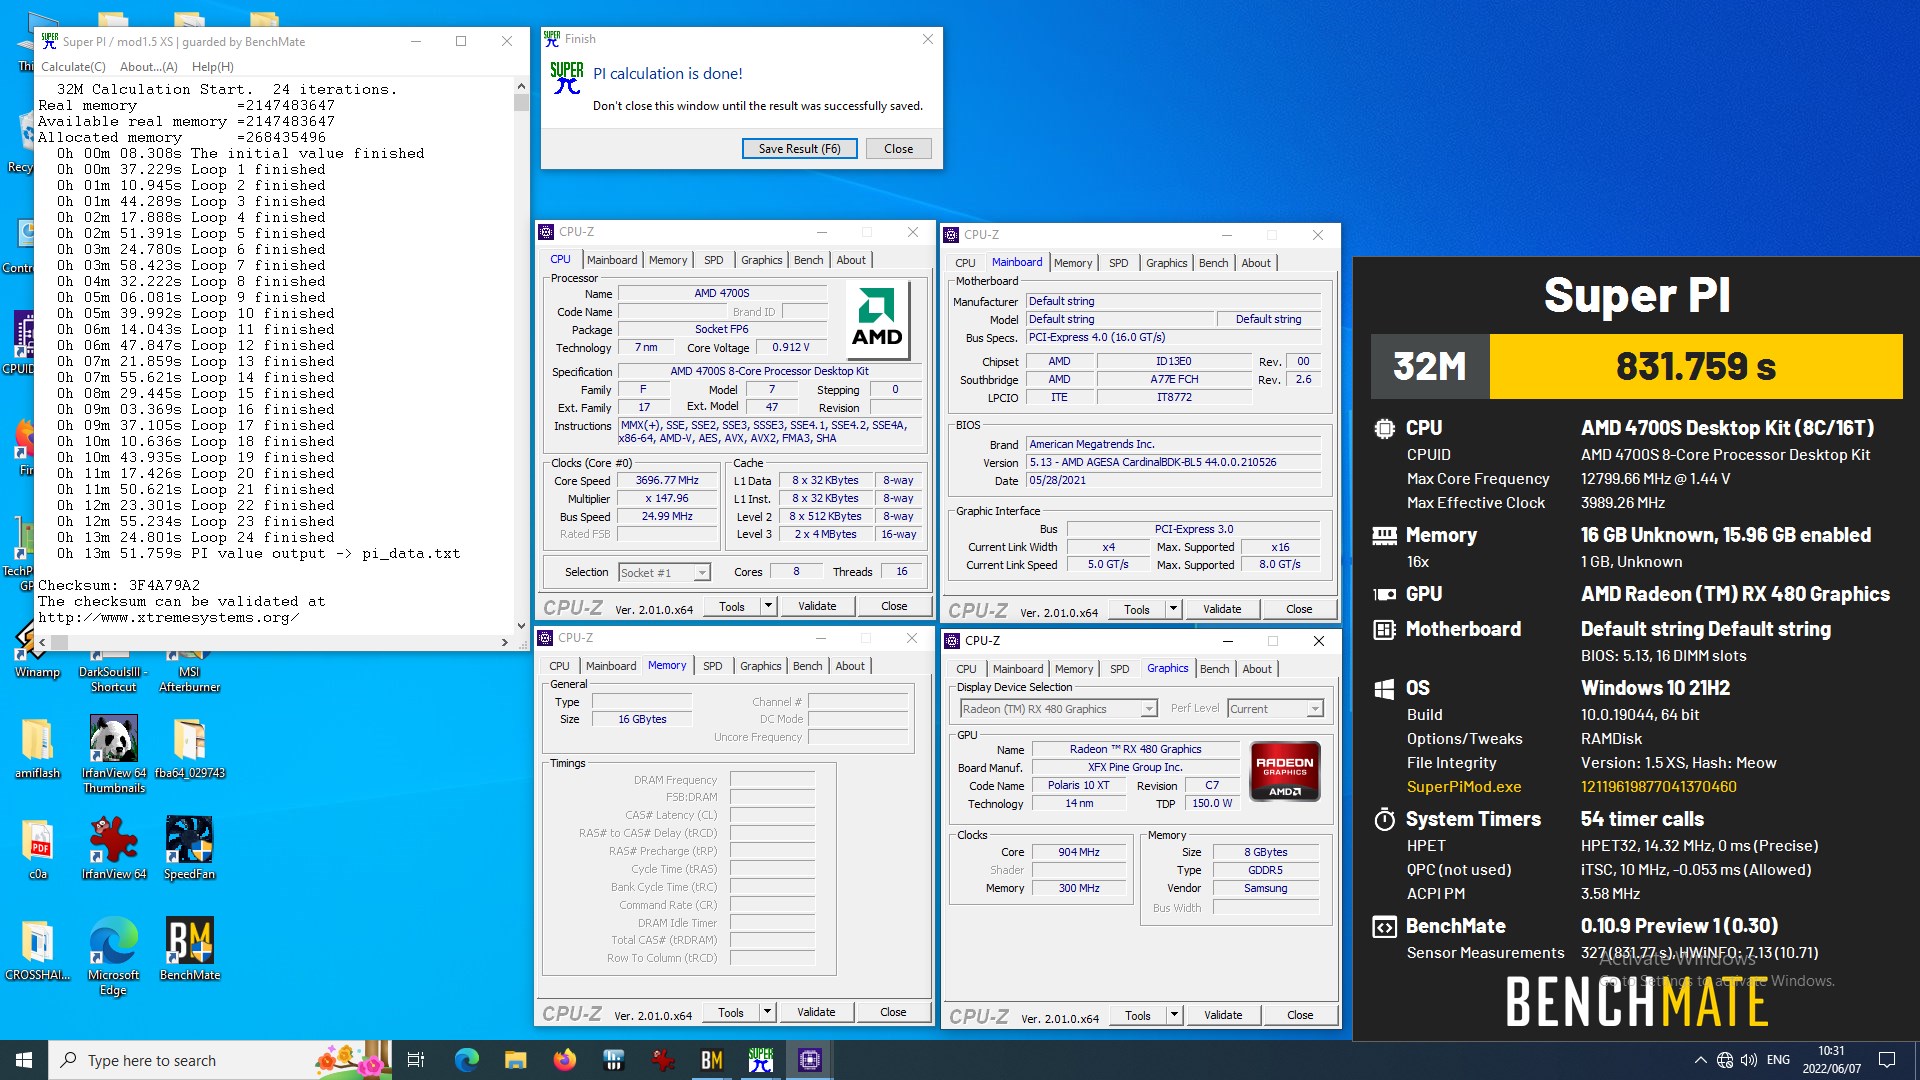The image size is (1920, 1080).
Task: Click the 831.759 s result in BenchMate
Action: point(1696,366)
